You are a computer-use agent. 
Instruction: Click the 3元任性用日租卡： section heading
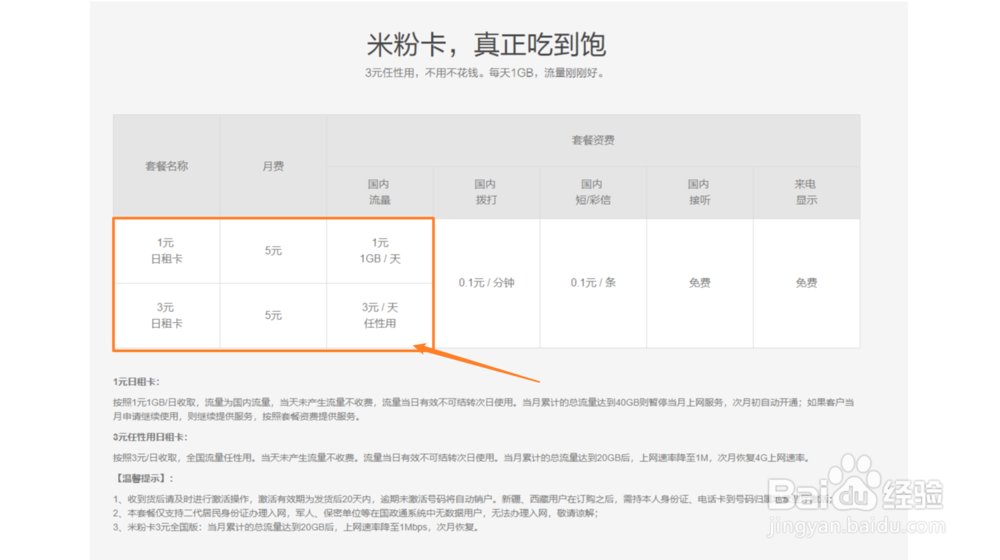[x=151, y=437]
